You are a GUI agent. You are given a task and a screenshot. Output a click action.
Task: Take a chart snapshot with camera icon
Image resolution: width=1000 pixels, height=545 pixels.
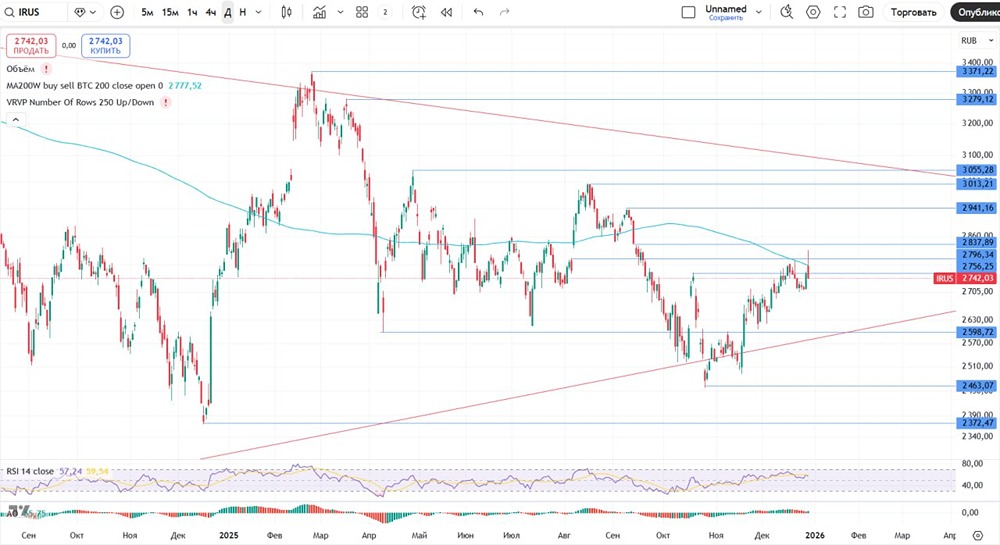(865, 12)
